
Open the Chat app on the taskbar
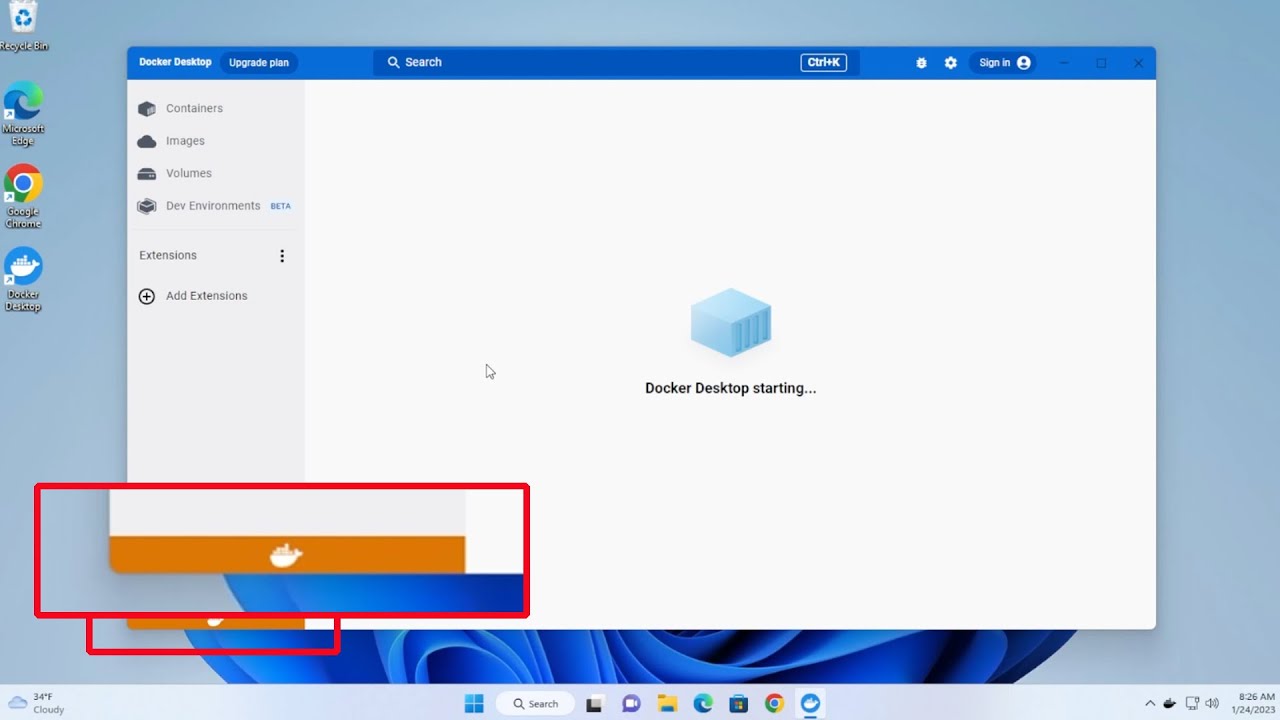(631, 703)
